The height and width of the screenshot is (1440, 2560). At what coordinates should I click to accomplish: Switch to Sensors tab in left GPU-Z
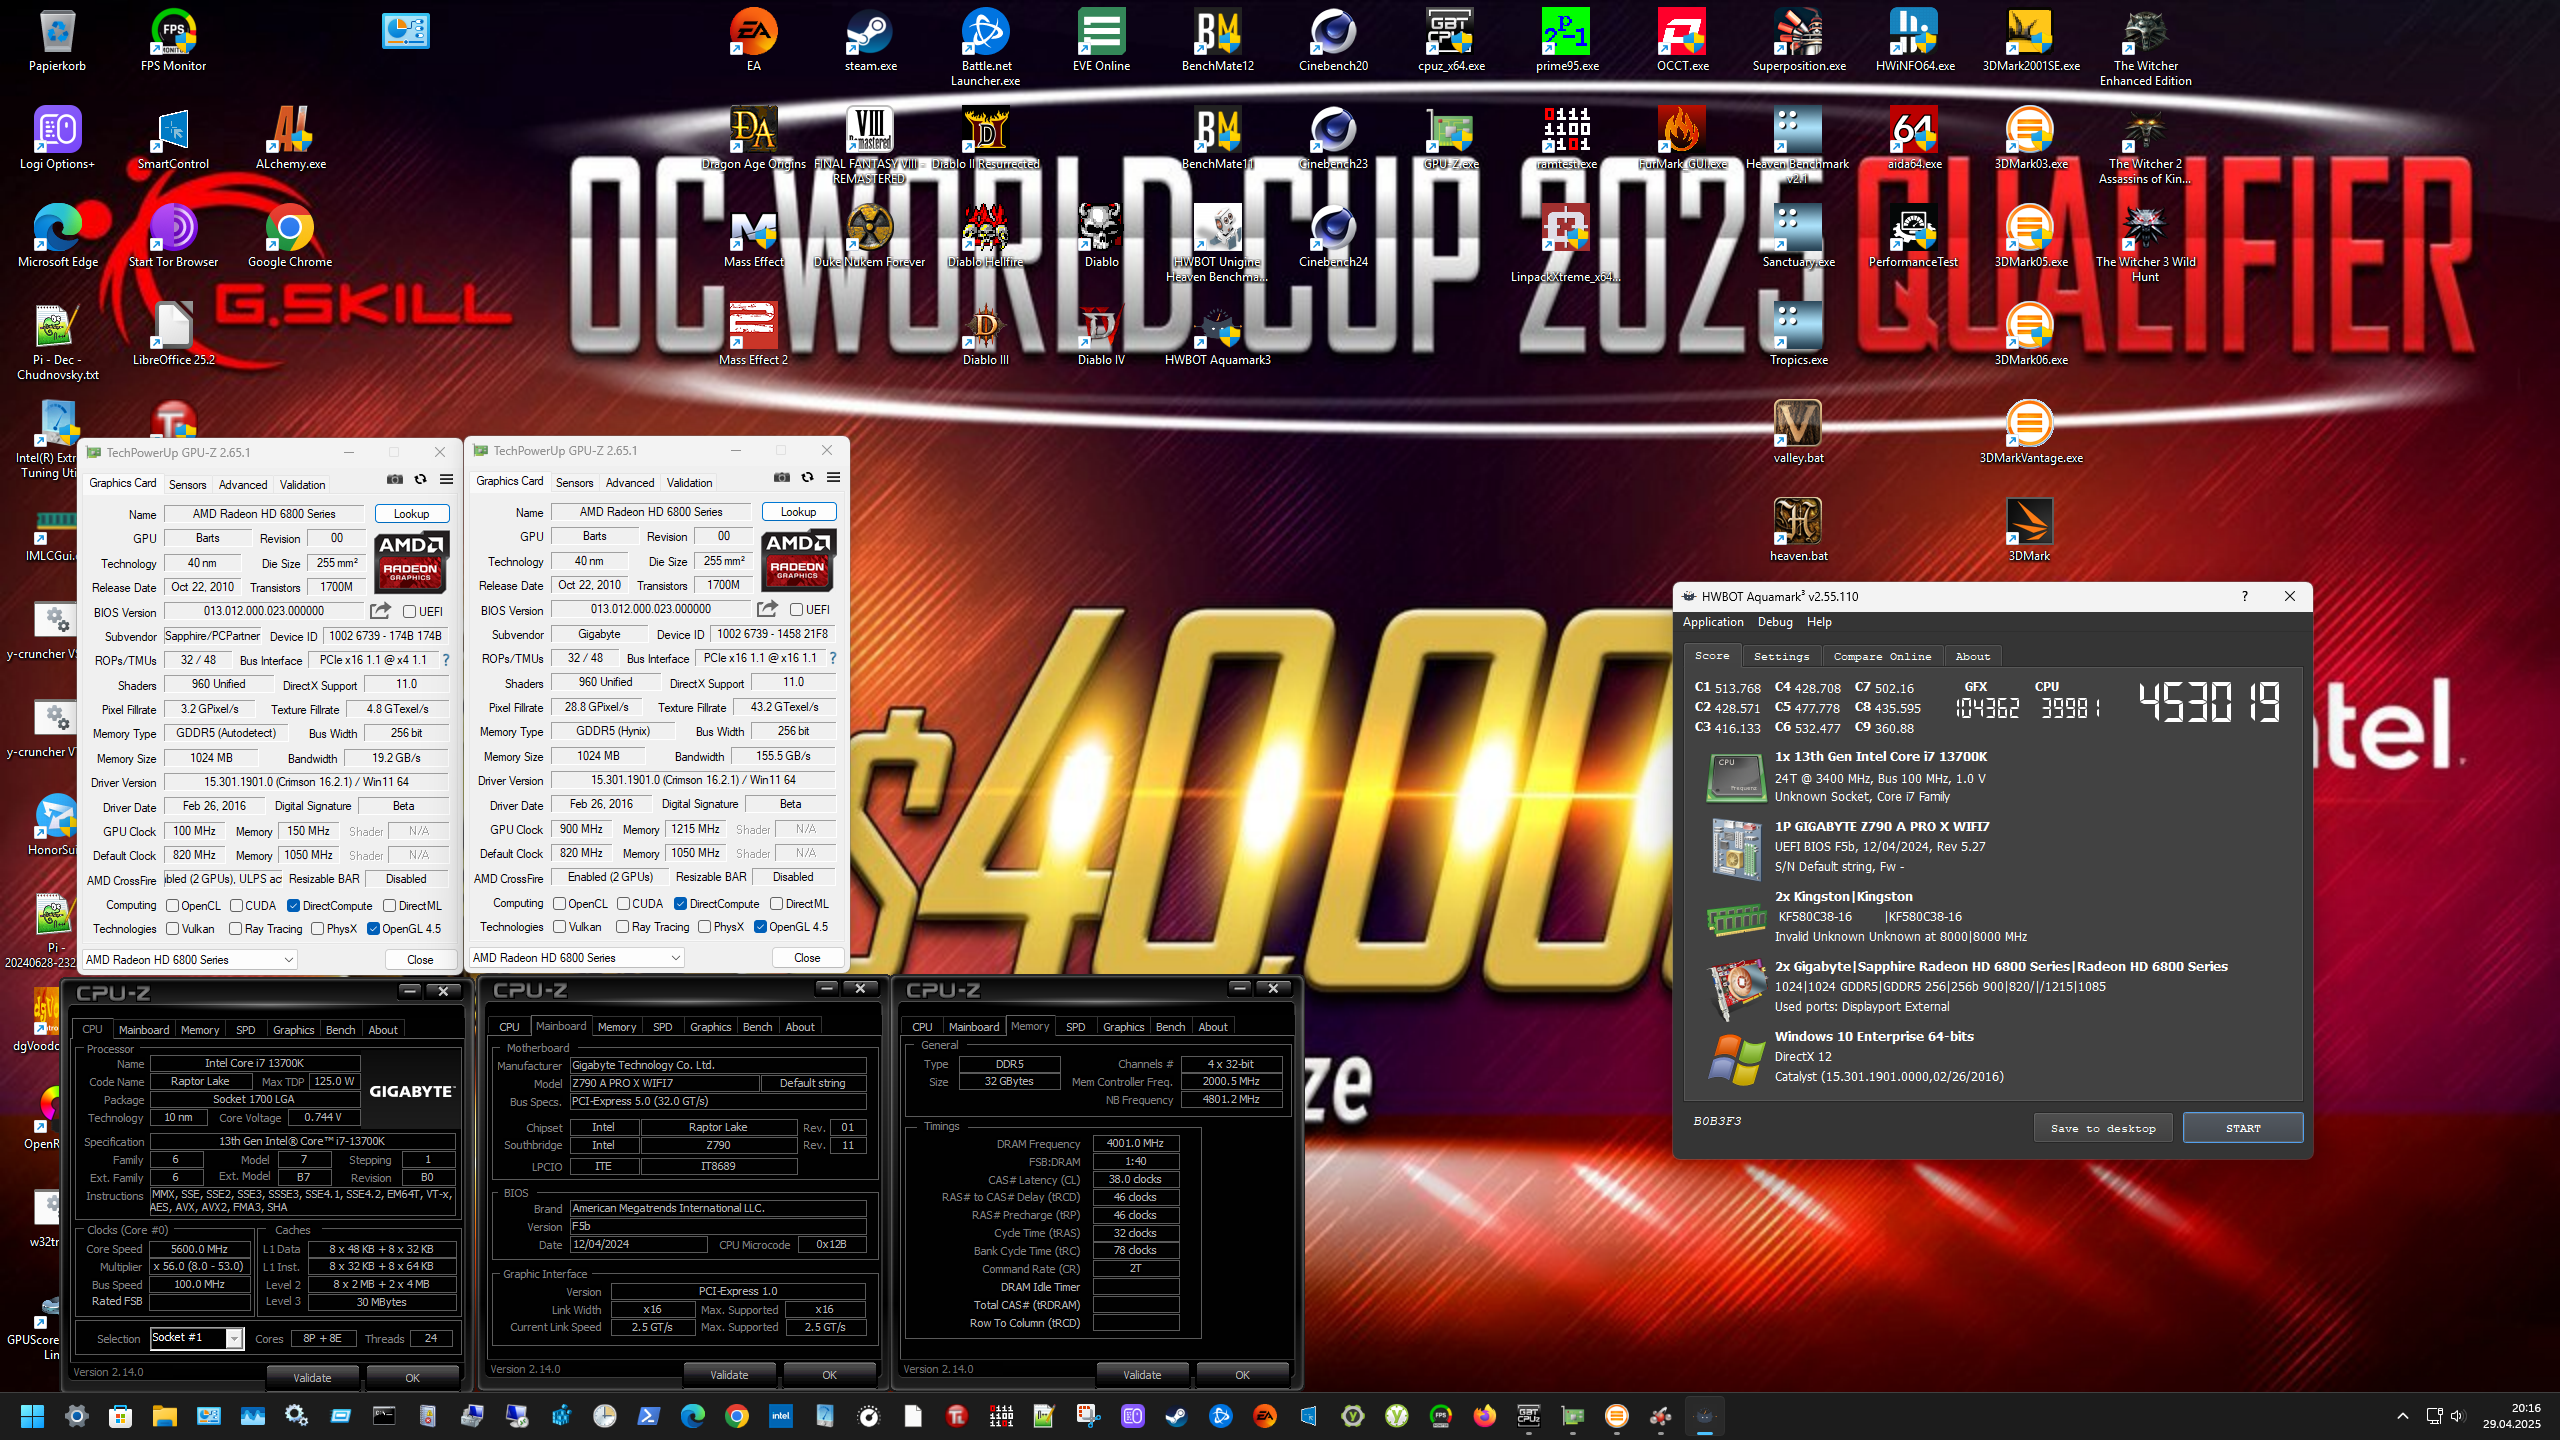(188, 485)
